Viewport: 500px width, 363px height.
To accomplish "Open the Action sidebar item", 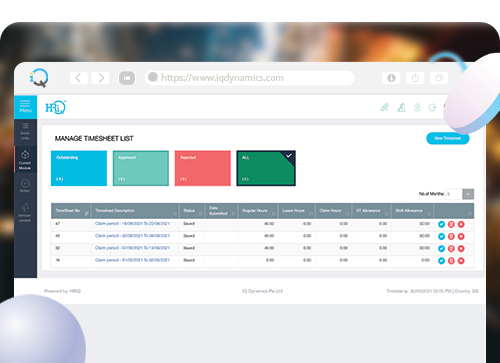I will tap(25, 186).
